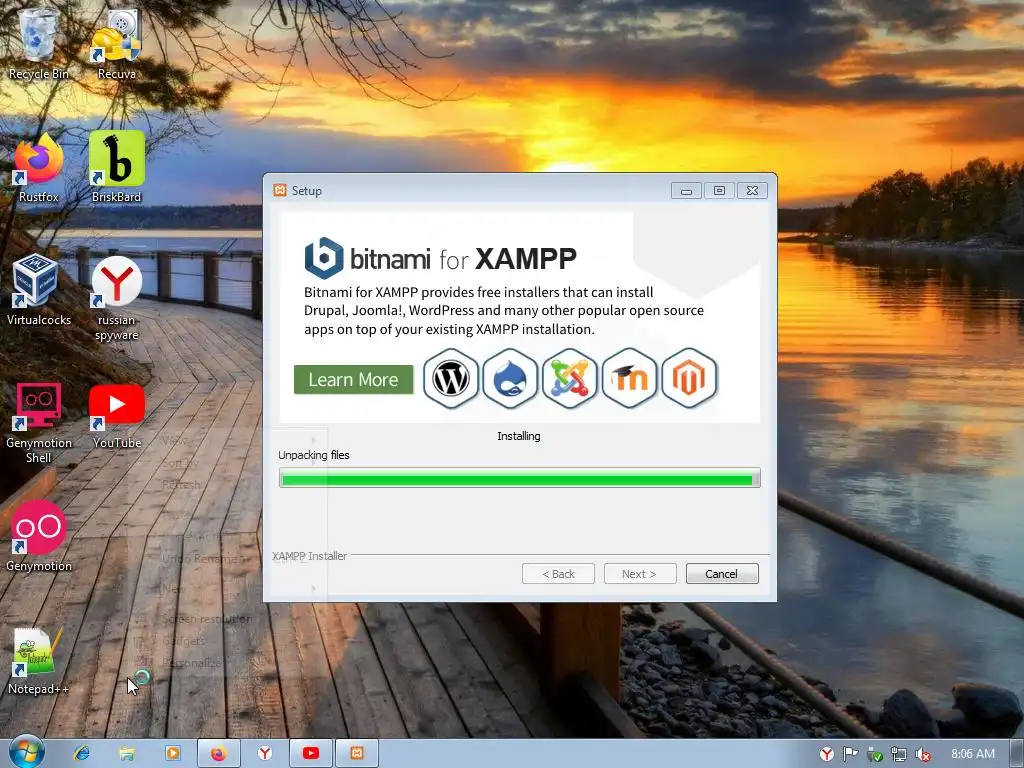The width and height of the screenshot is (1024, 768).
Task: Click the installation progress bar
Action: point(520,477)
